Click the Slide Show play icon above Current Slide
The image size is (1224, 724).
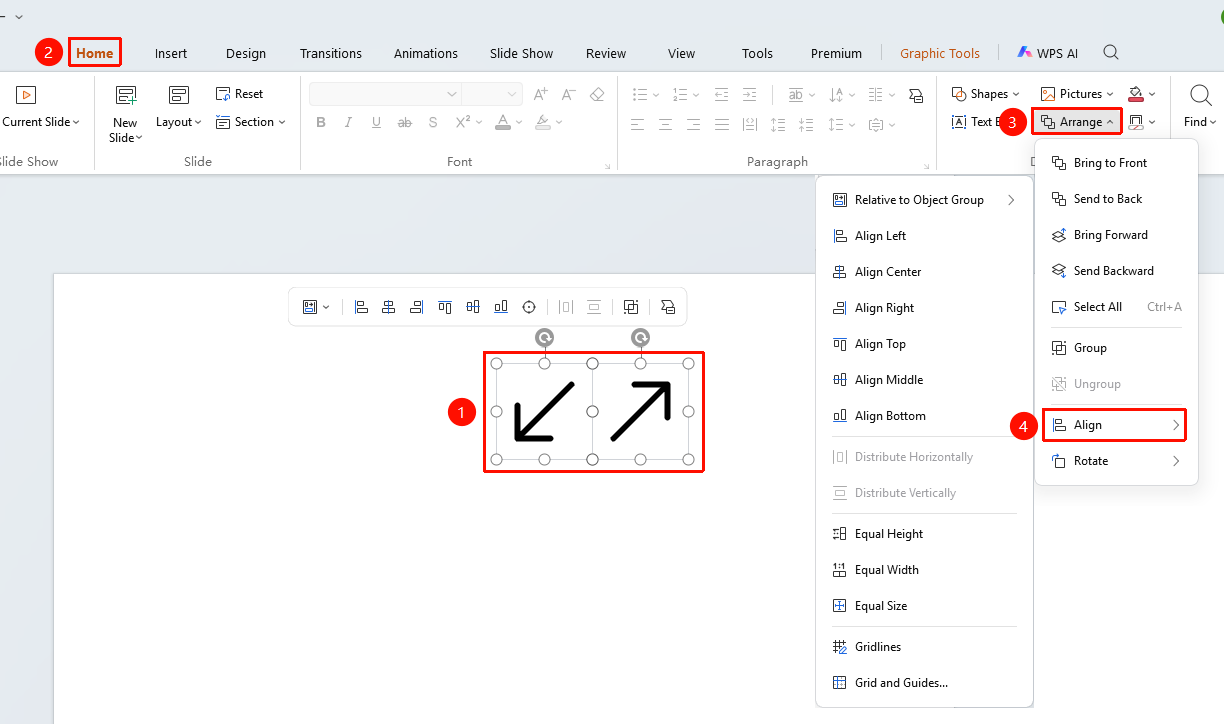pyautogui.click(x=26, y=95)
